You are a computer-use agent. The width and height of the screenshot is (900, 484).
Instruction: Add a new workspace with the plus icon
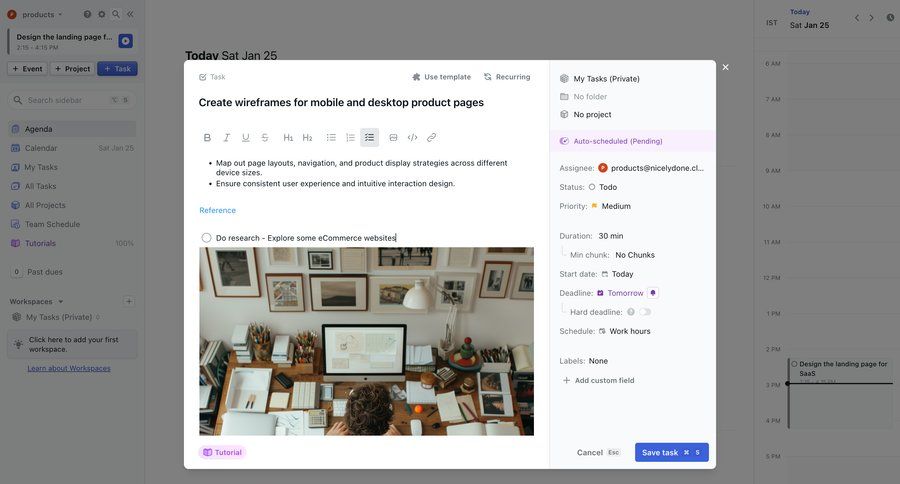tap(129, 301)
